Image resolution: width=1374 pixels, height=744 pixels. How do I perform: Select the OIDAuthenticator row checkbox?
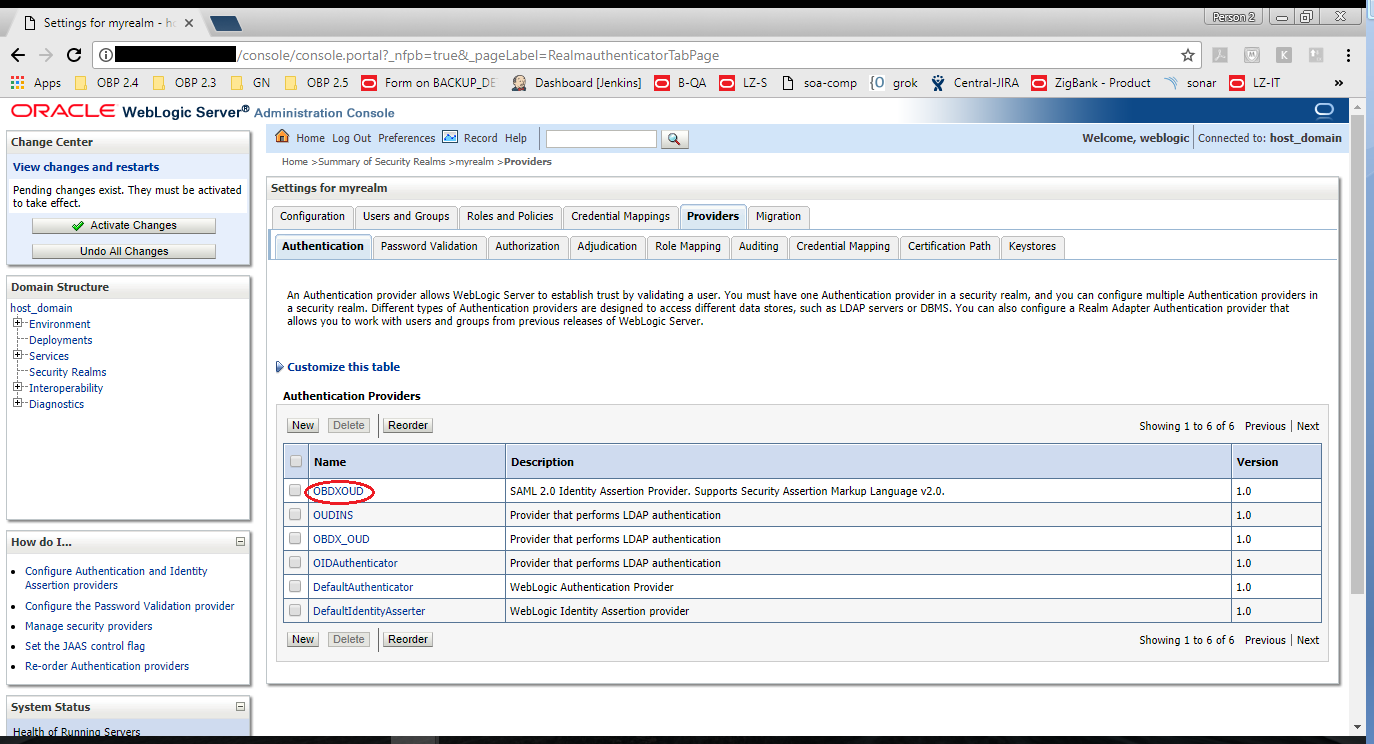click(295, 563)
